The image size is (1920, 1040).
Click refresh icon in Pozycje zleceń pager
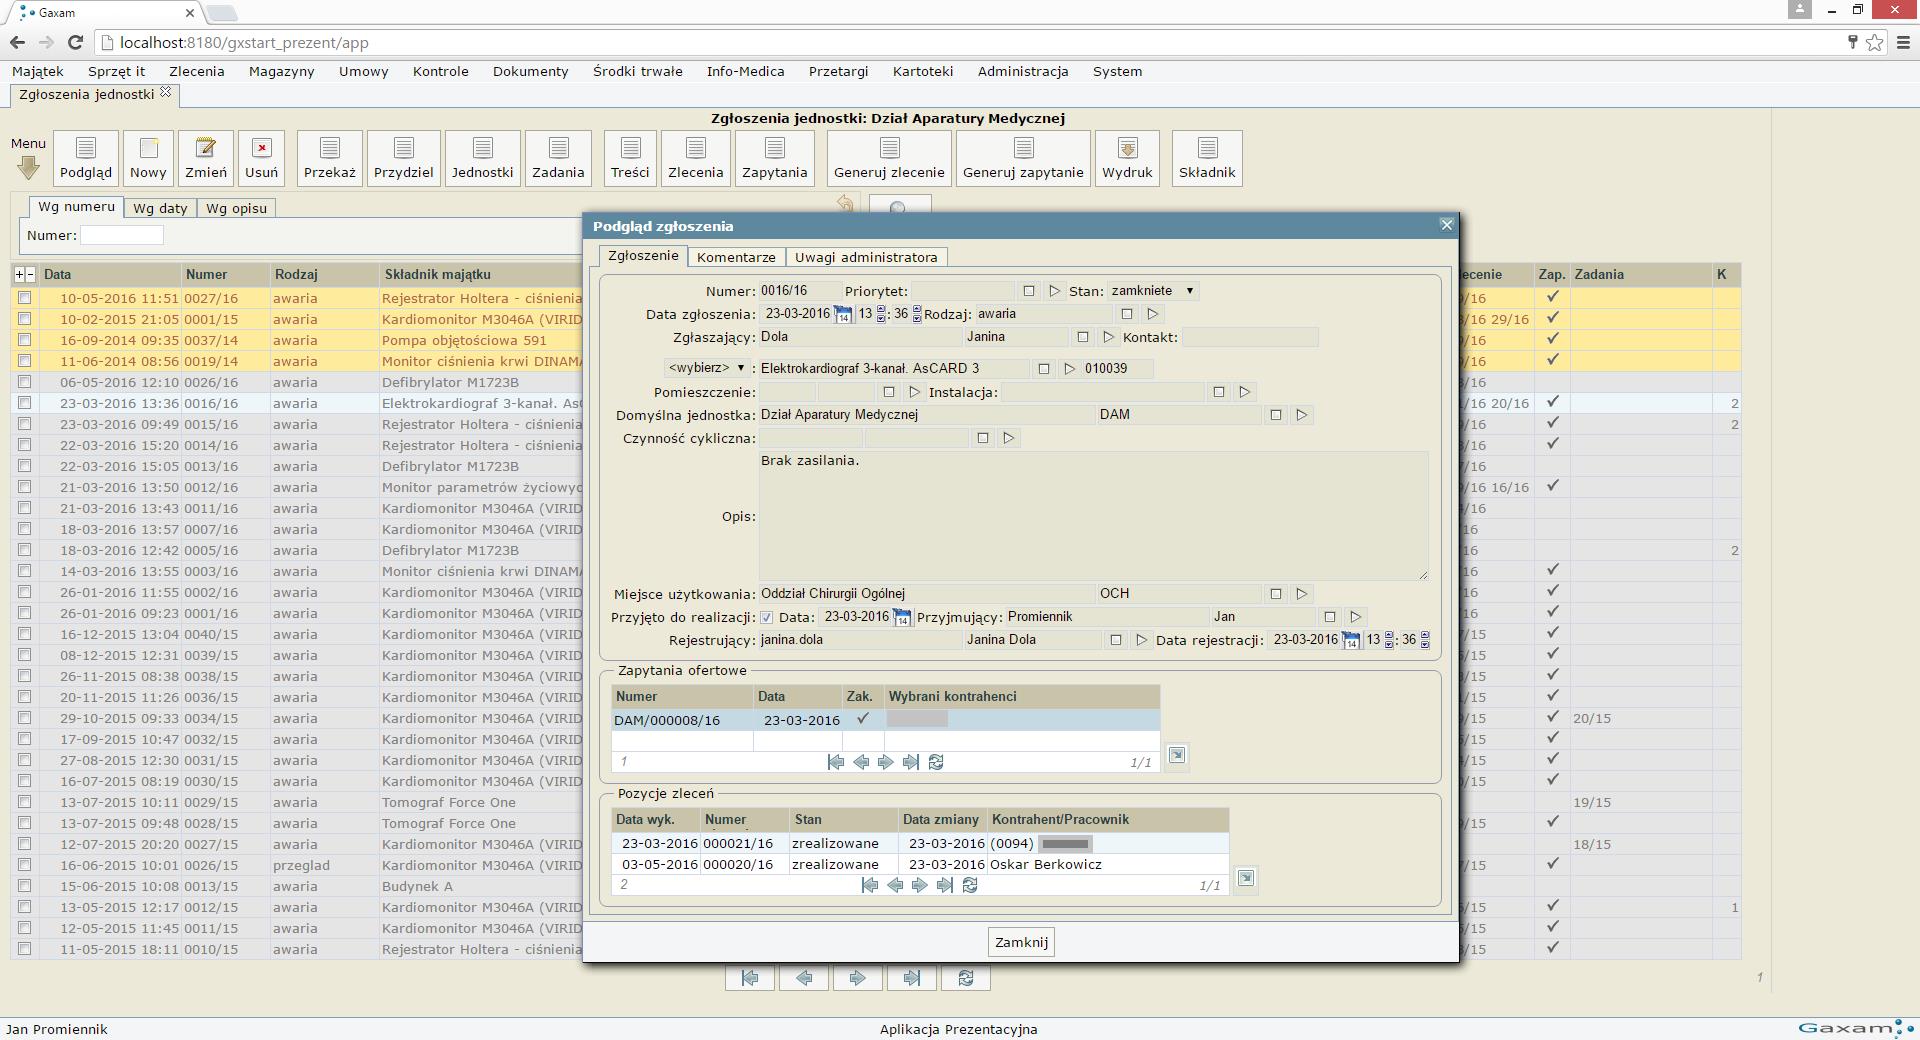969,885
